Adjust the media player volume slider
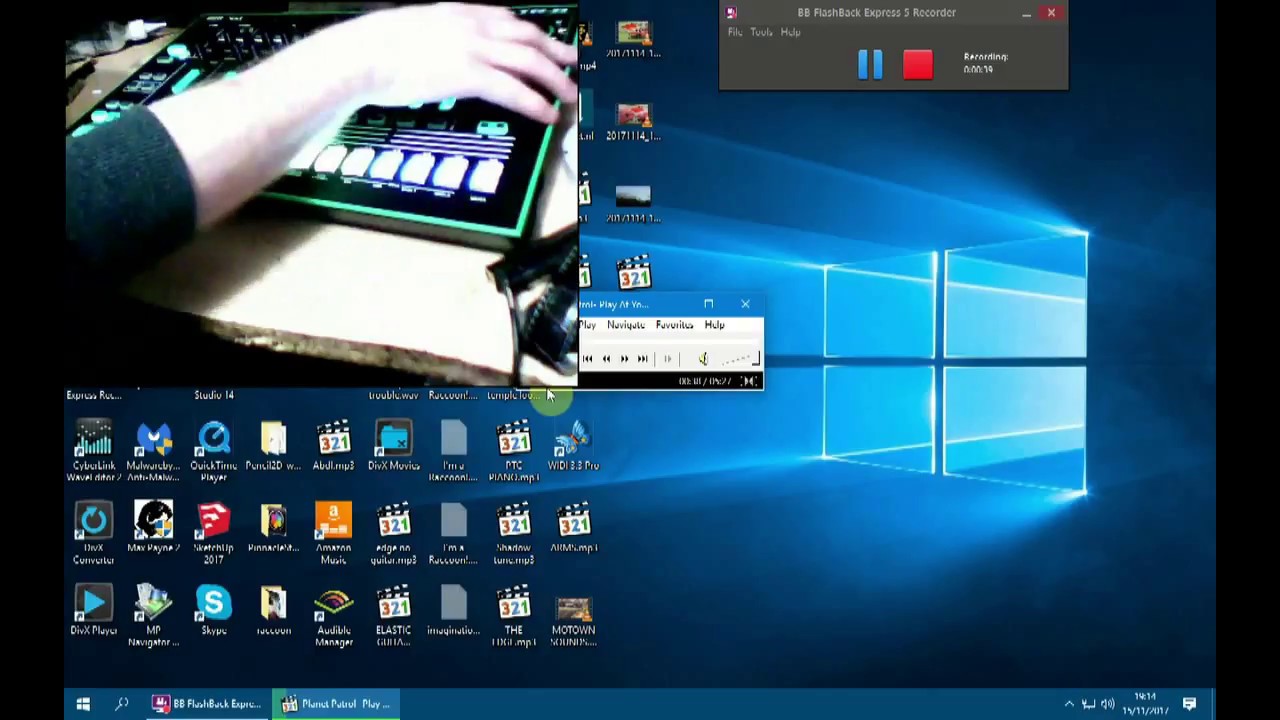The height and width of the screenshot is (720, 1280). [739, 358]
